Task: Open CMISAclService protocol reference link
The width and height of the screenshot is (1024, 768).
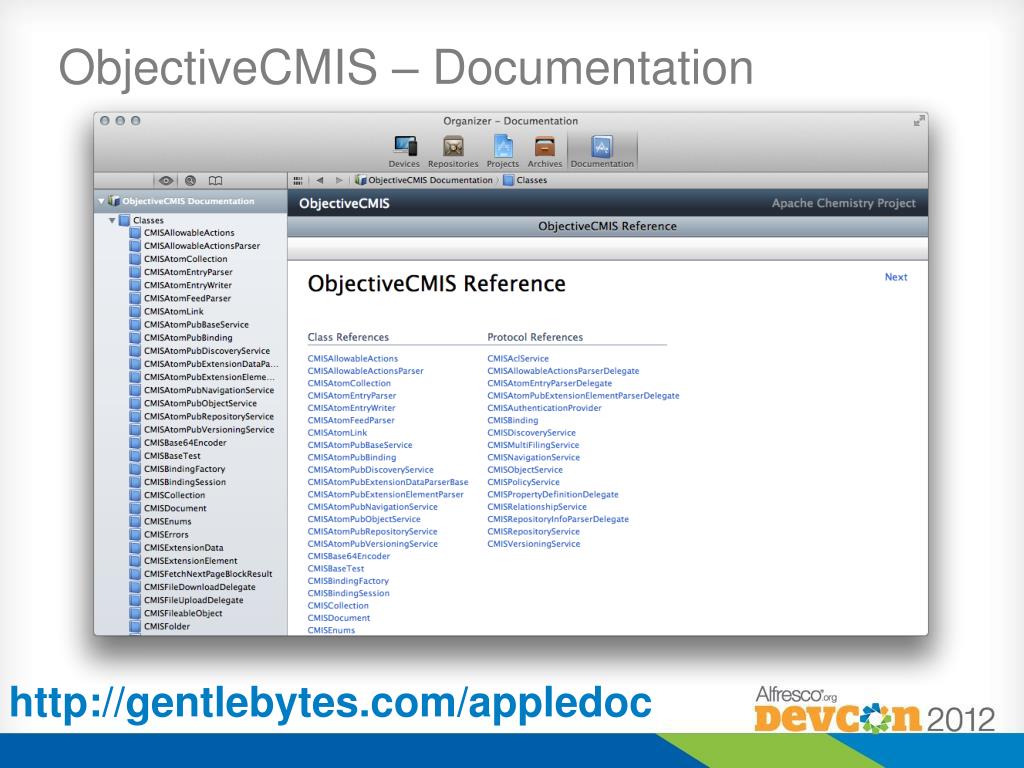Action: [518, 359]
